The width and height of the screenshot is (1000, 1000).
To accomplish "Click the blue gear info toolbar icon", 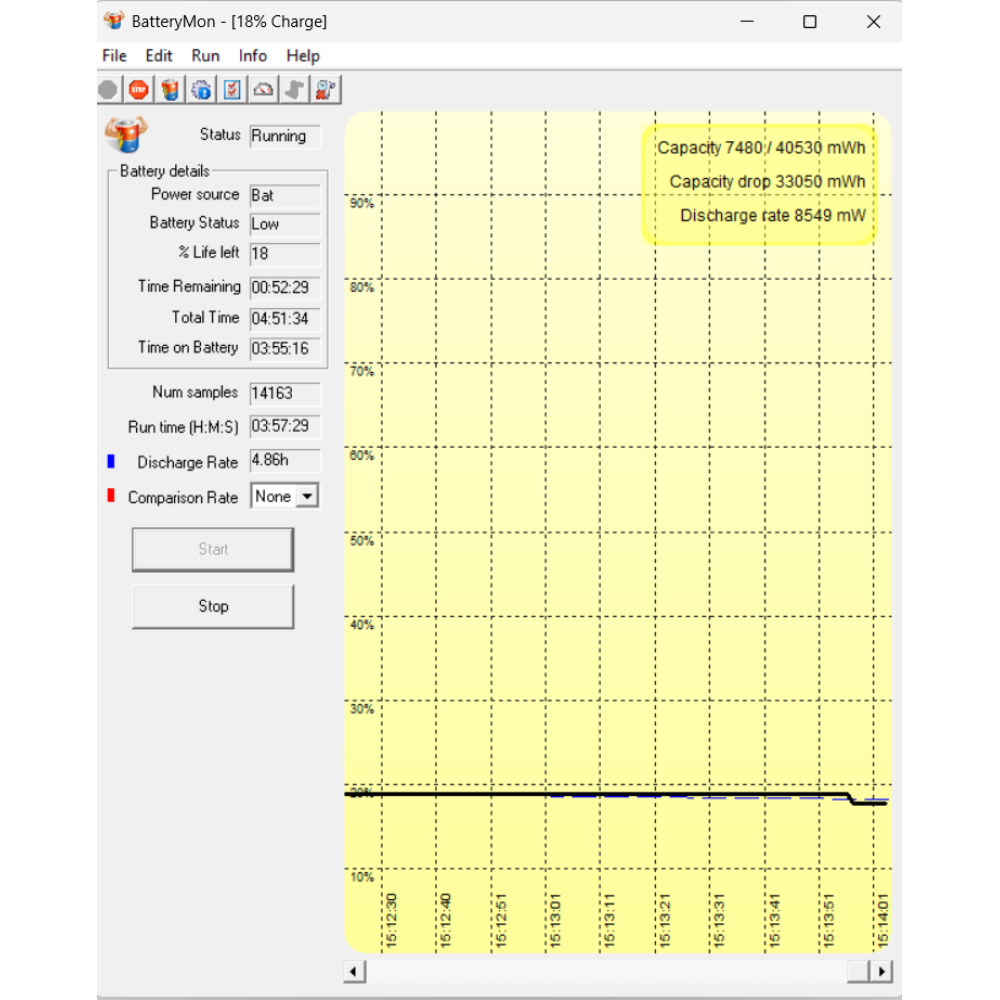I will coord(201,90).
